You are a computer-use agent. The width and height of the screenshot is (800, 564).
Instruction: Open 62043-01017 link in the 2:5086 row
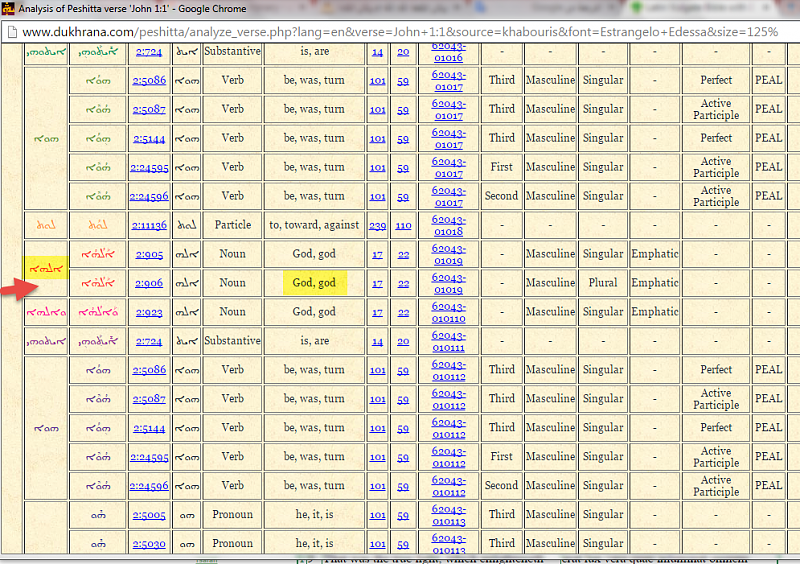click(x=448, y=80)
